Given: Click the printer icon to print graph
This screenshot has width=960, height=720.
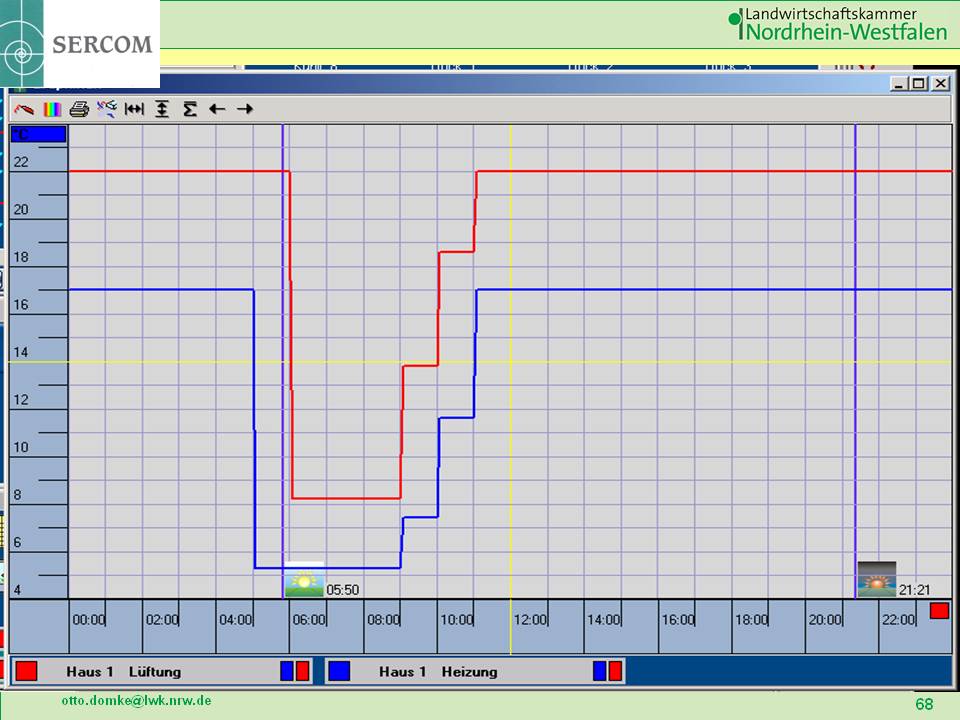Looking at the screenshot, I should [x=80, y=109].
